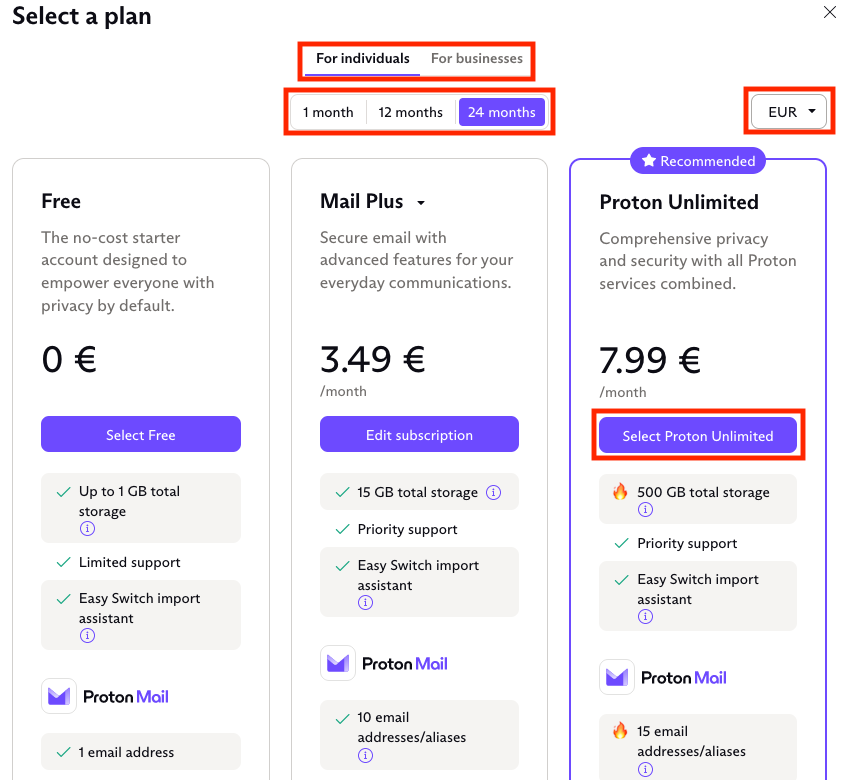851x780 pixels.
Task: Switch to the For businesses tab
Action: click(x=477, y=58)
